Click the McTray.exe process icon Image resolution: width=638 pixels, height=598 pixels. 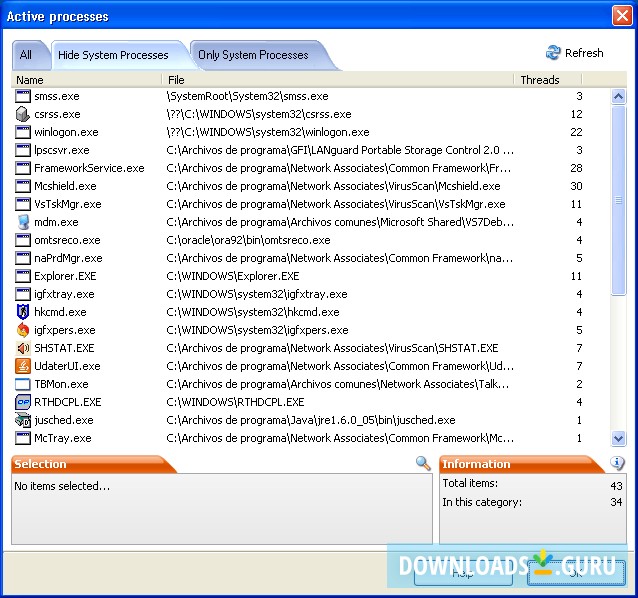point(23,438)
